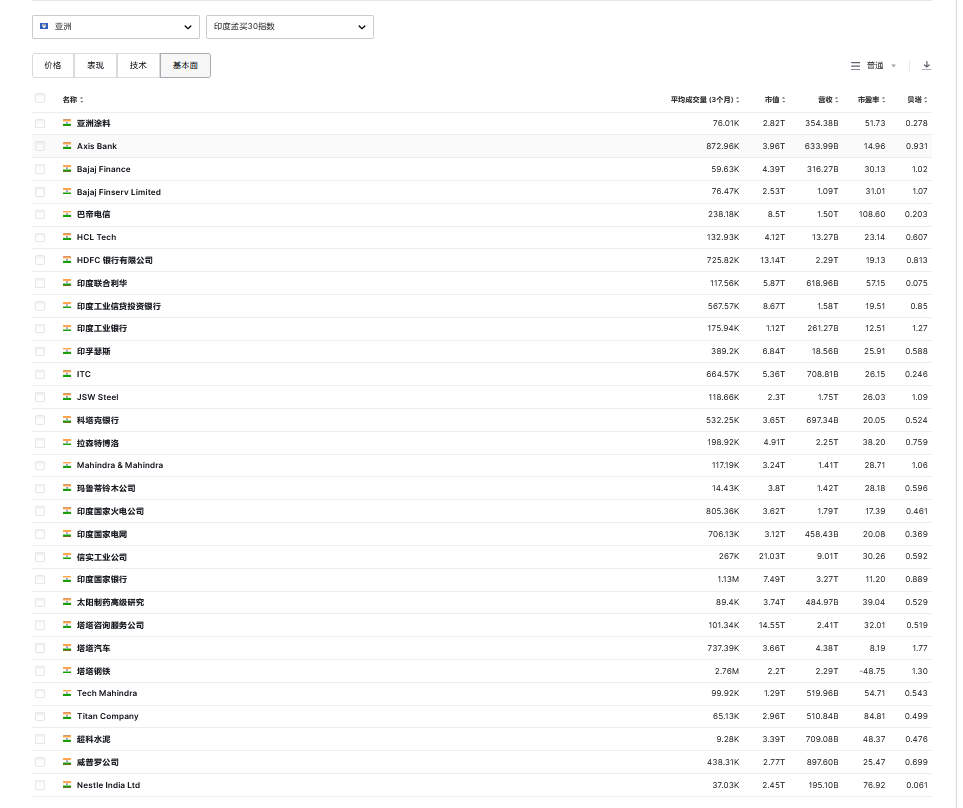Click the 872.96K volume for Axis Bank

click(x=723, y=146)
